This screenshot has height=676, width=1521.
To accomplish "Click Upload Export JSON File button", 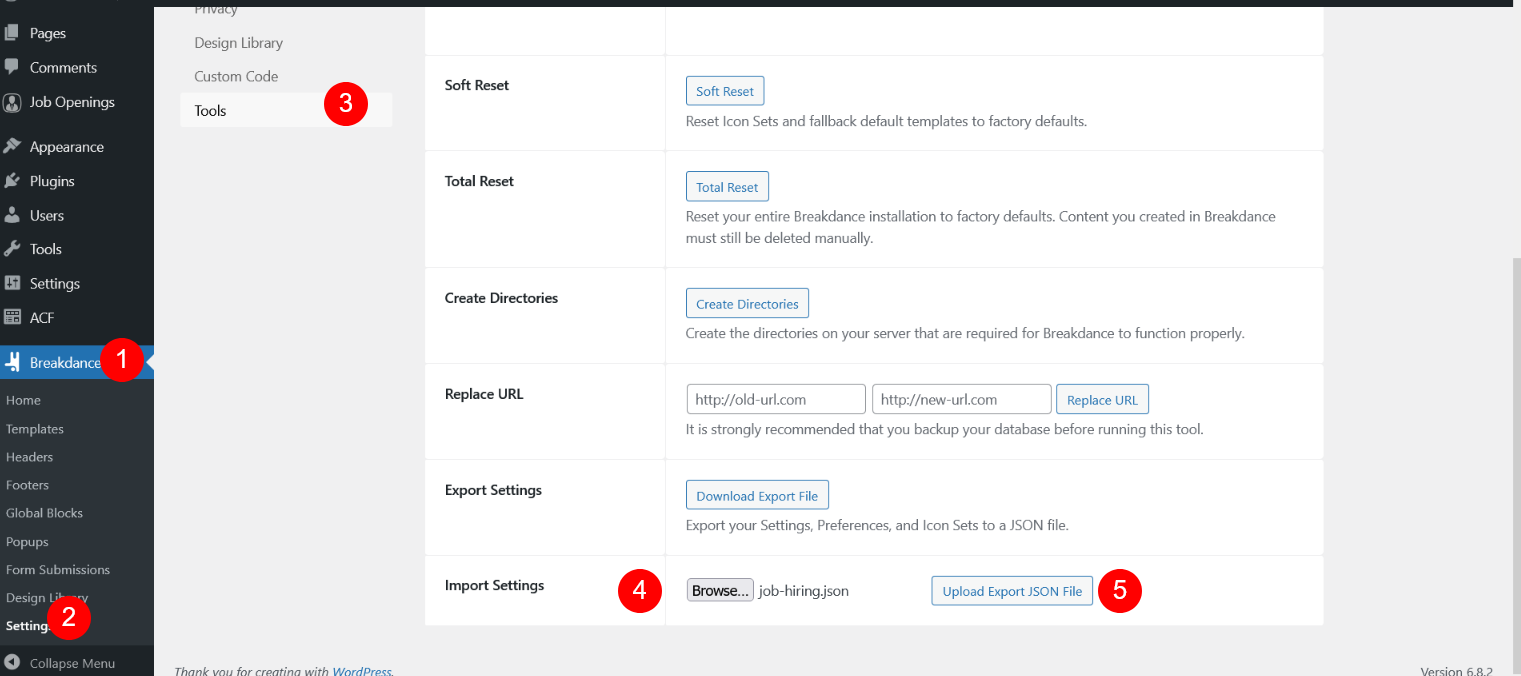I will pyautogui.click(x=1012, y=591).
